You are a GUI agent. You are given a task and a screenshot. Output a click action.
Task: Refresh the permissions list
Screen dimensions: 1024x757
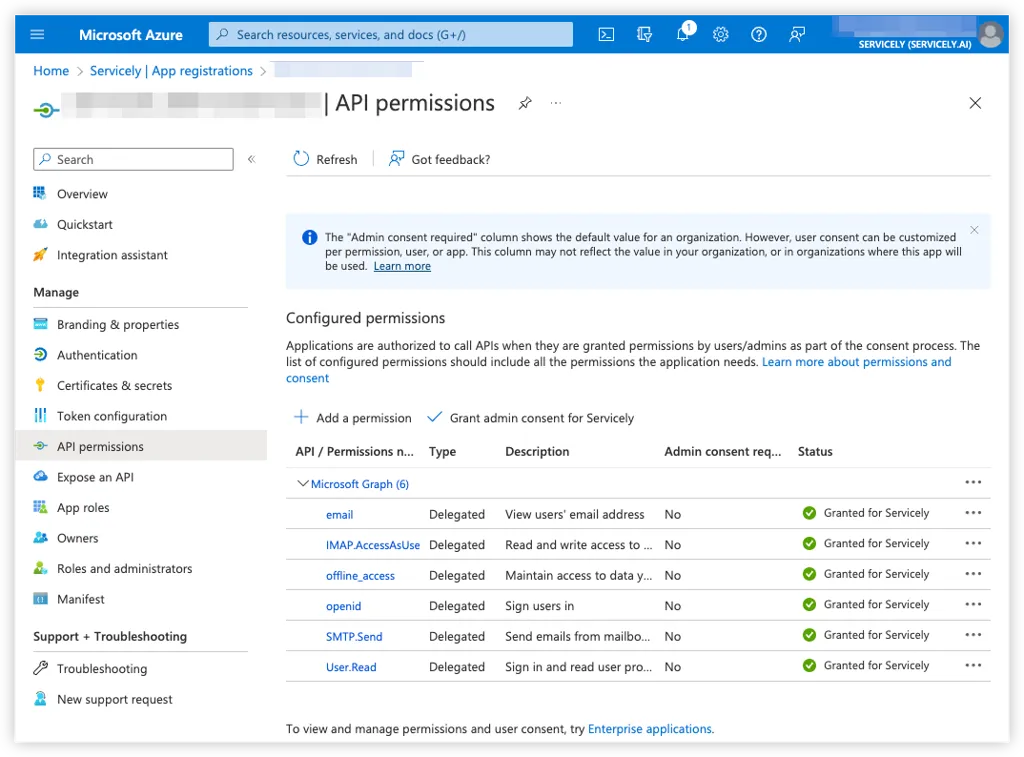[325, 159]
